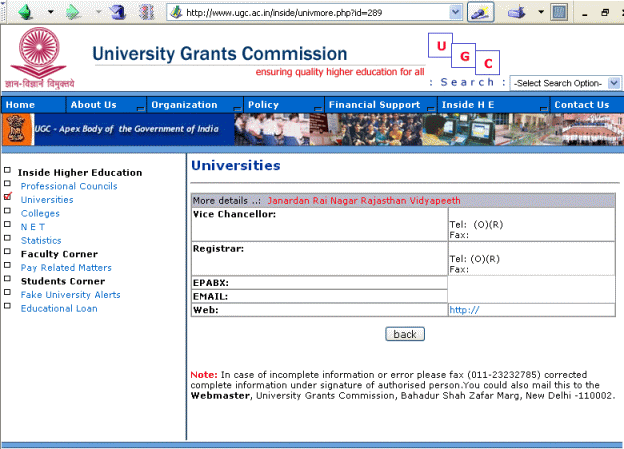
Task: Click the 'Students Corner' sidebar heading
Action: tap(63, 281)
